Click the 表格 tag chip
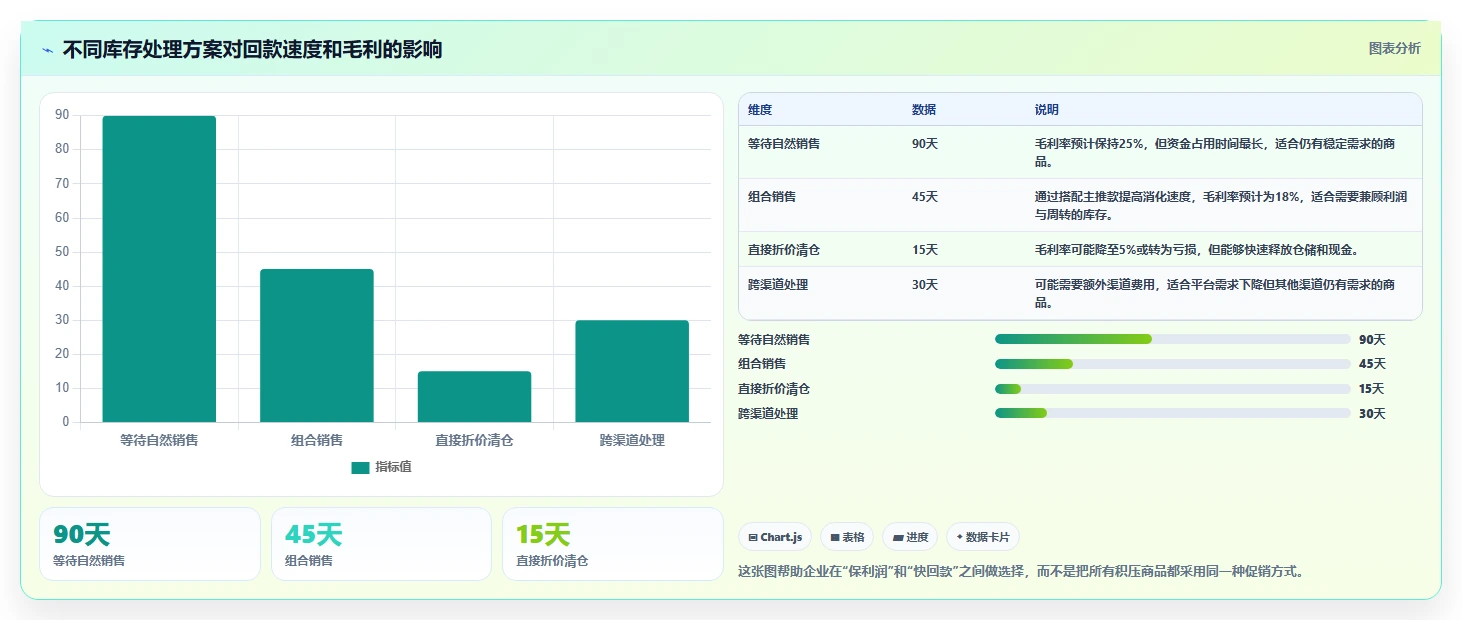Screen dimensions: 1462x620 tap(847, 537)
